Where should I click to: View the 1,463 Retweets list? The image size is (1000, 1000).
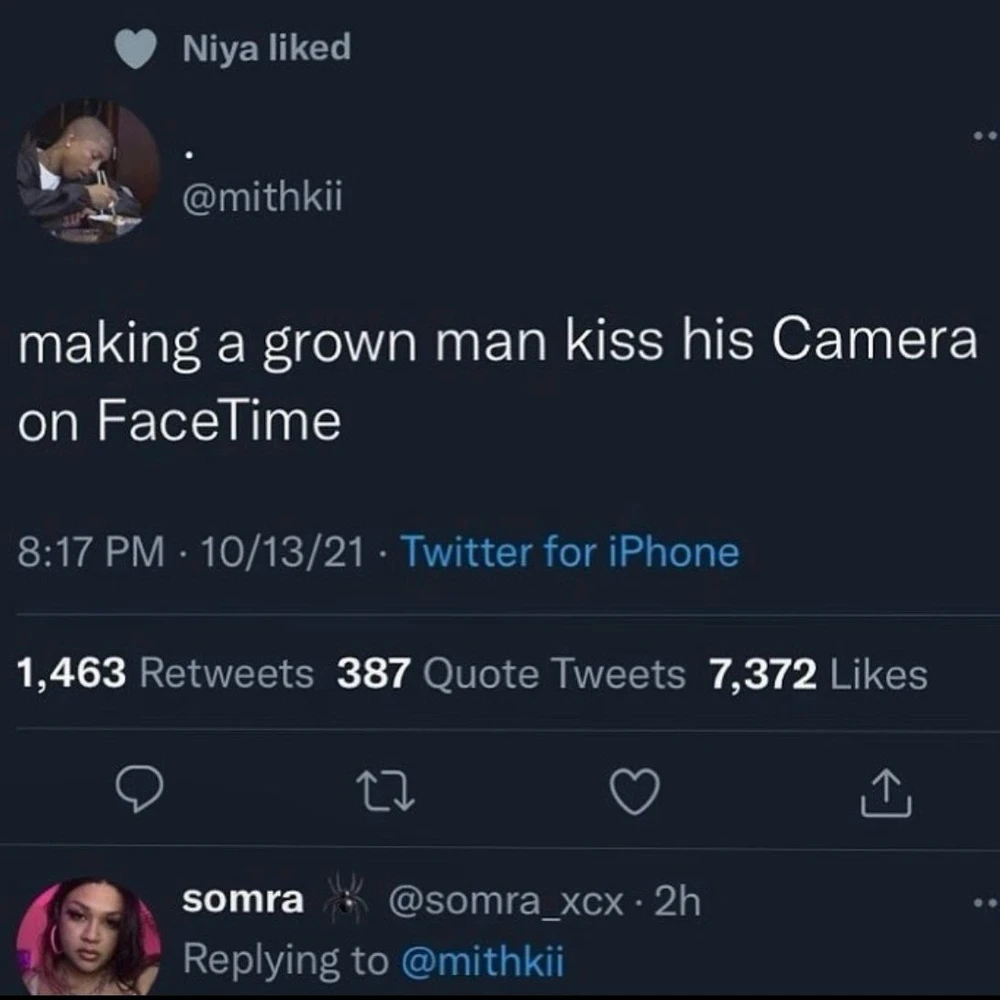(x=165, y=674)
